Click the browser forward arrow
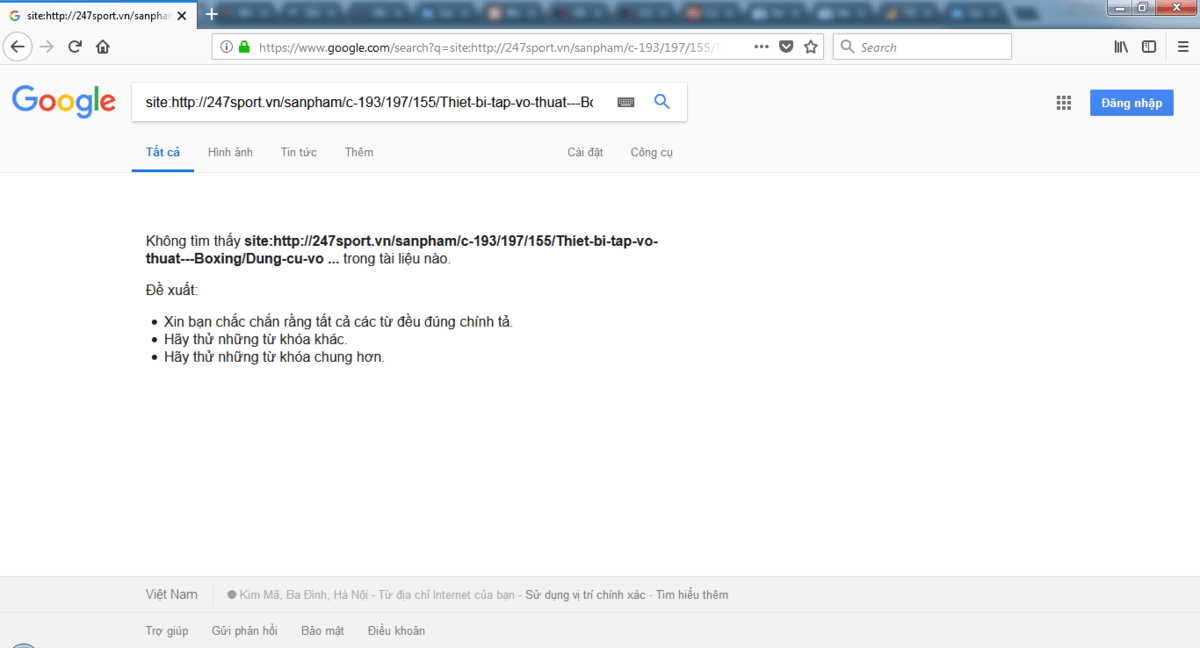The height and width of the screenshot is (648, 1200). pyautogui.click(x=46, y=47)
